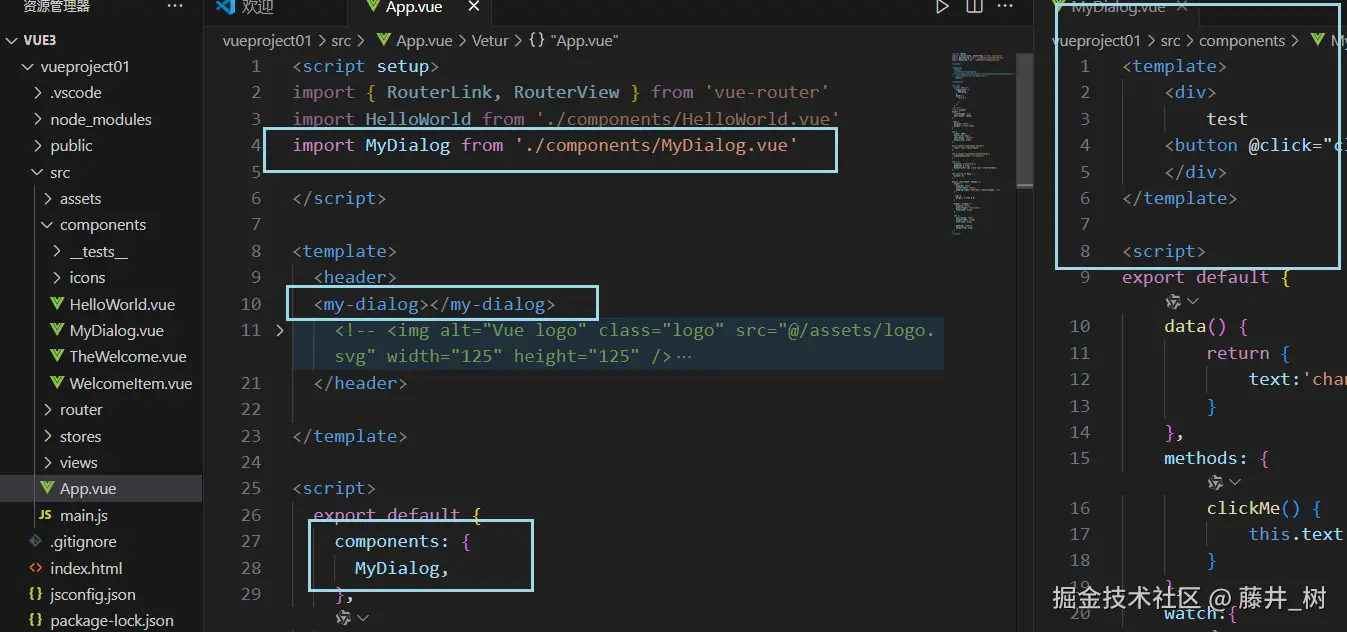1347x632 pixels.
Task: Select the App.vue editor tab
Action: pos(416,7)
